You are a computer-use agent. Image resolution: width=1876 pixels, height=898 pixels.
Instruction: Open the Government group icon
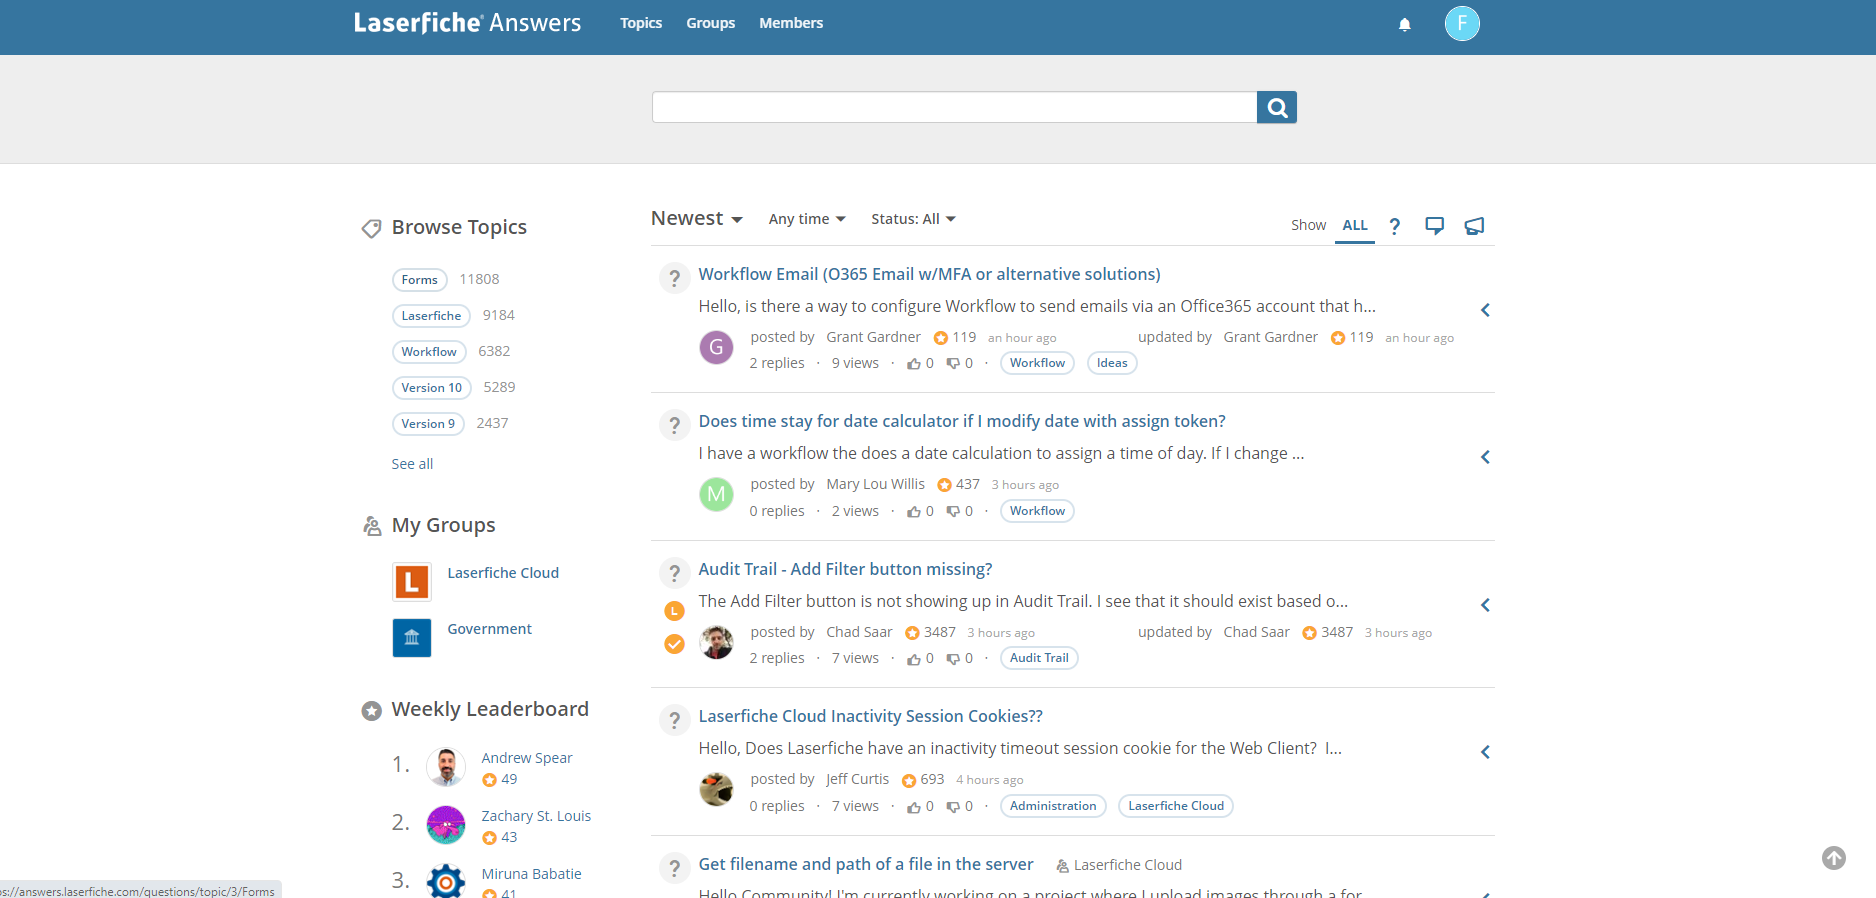click(412, 638)
